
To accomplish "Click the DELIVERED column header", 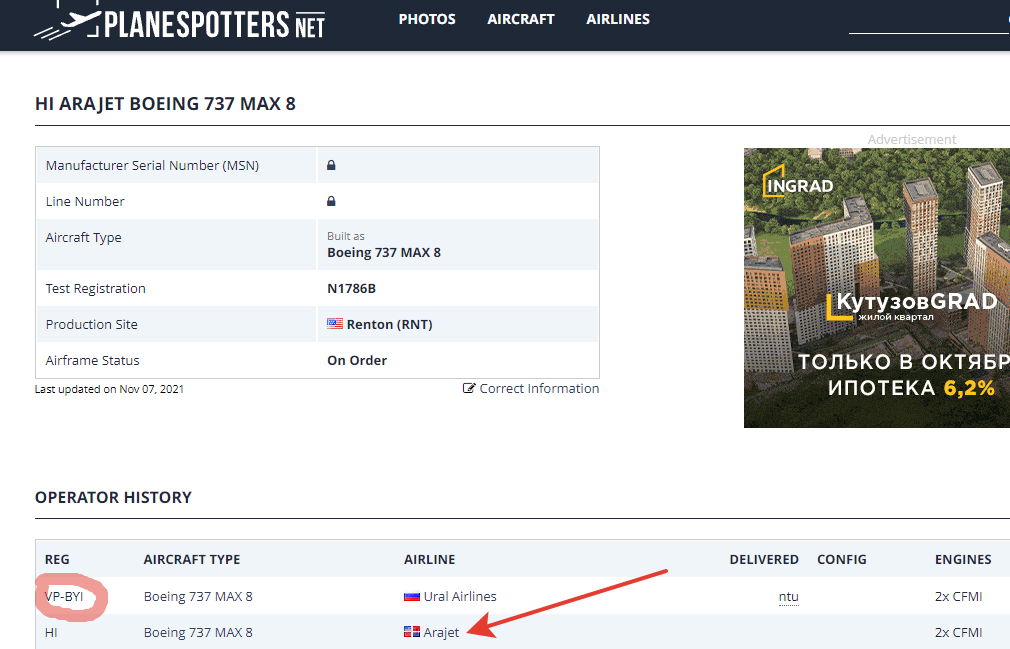I will click(764, 560).
